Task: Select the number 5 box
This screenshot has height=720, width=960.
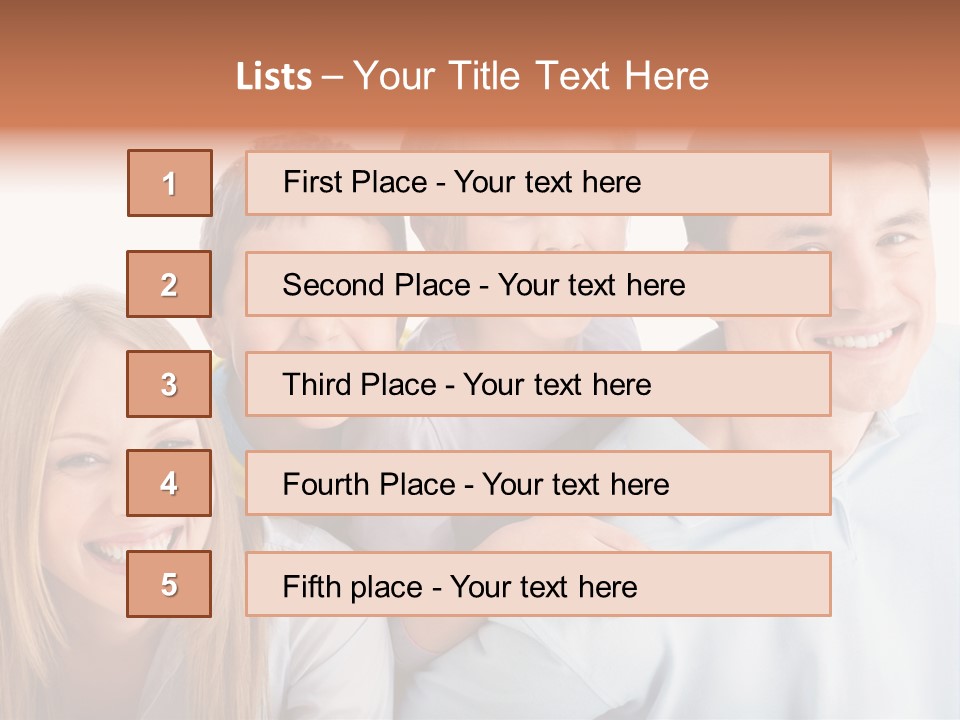Action: coord(169,584)
